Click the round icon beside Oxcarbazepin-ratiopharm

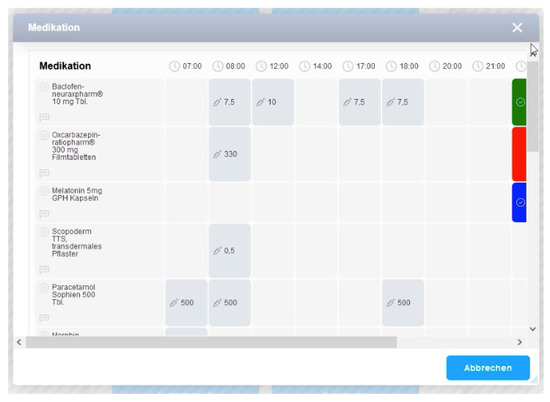[44, 135]
